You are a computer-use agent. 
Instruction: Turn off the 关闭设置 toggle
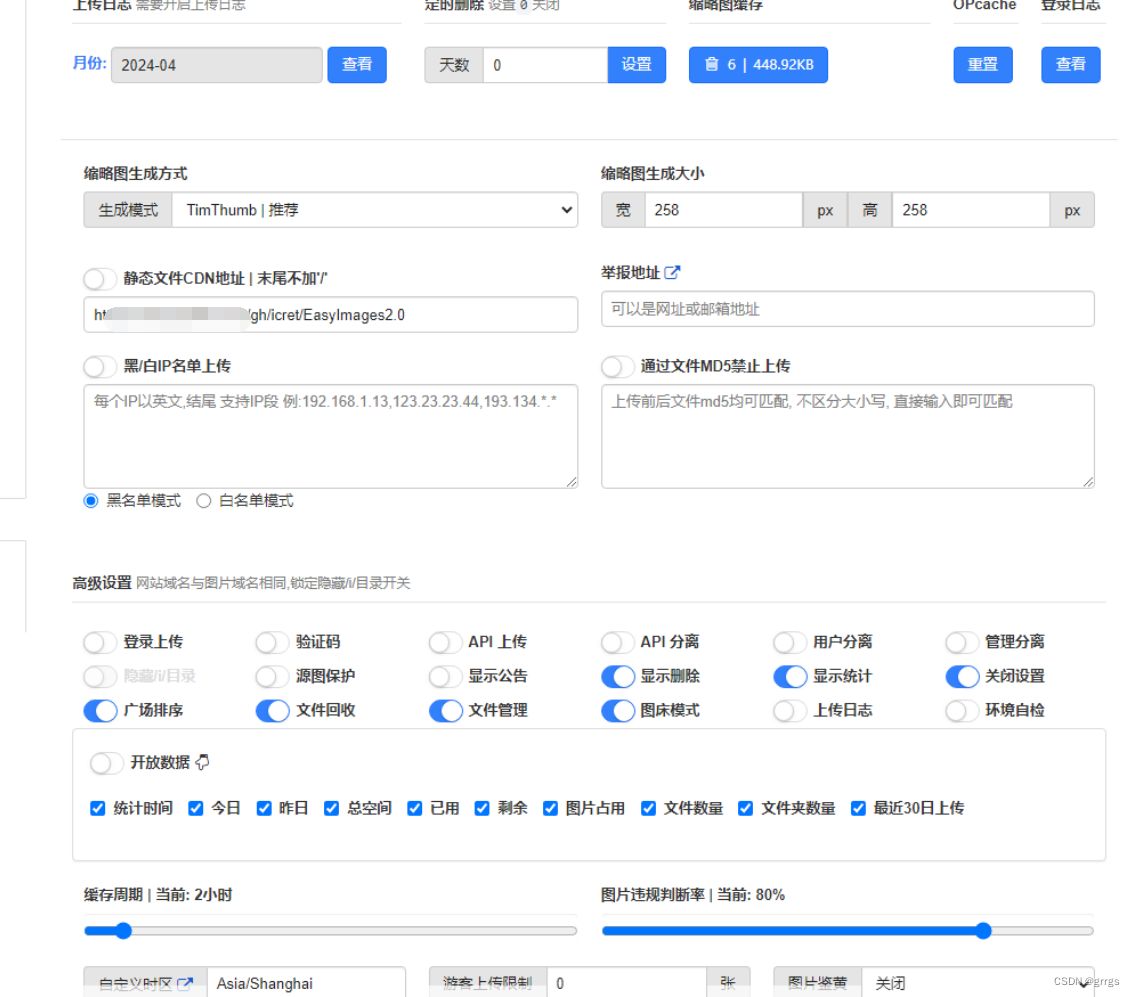tap(963, 676)
